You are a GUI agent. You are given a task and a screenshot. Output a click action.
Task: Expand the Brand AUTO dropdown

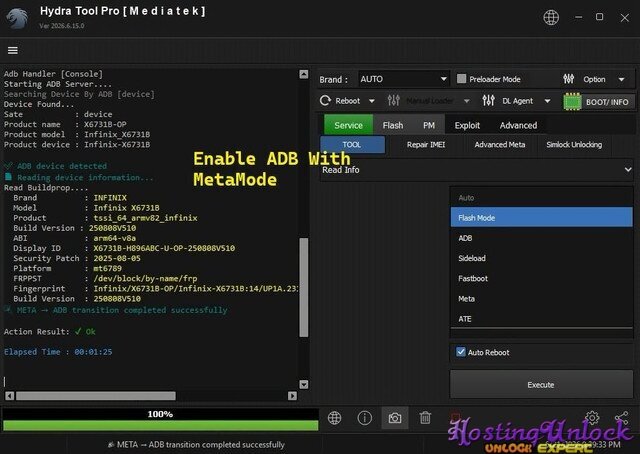[x=403, y=79]
